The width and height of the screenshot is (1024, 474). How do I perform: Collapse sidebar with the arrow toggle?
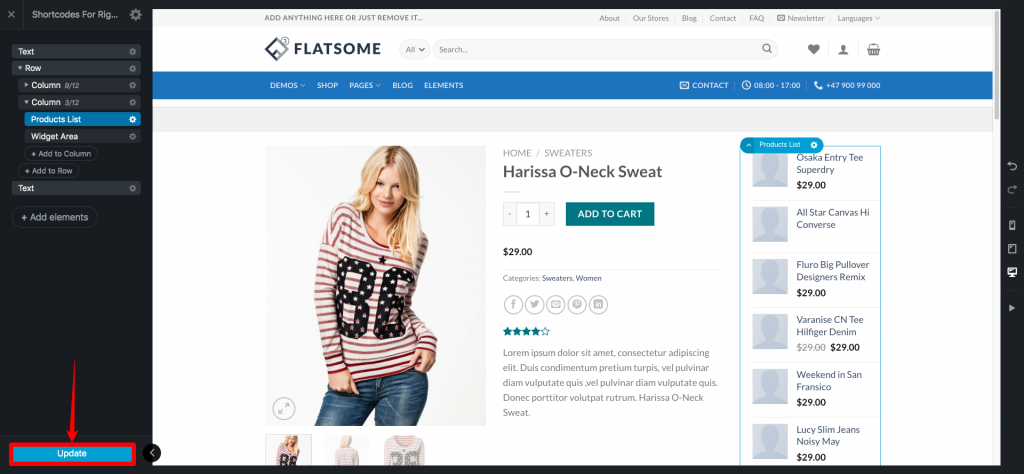pos(152,452)
